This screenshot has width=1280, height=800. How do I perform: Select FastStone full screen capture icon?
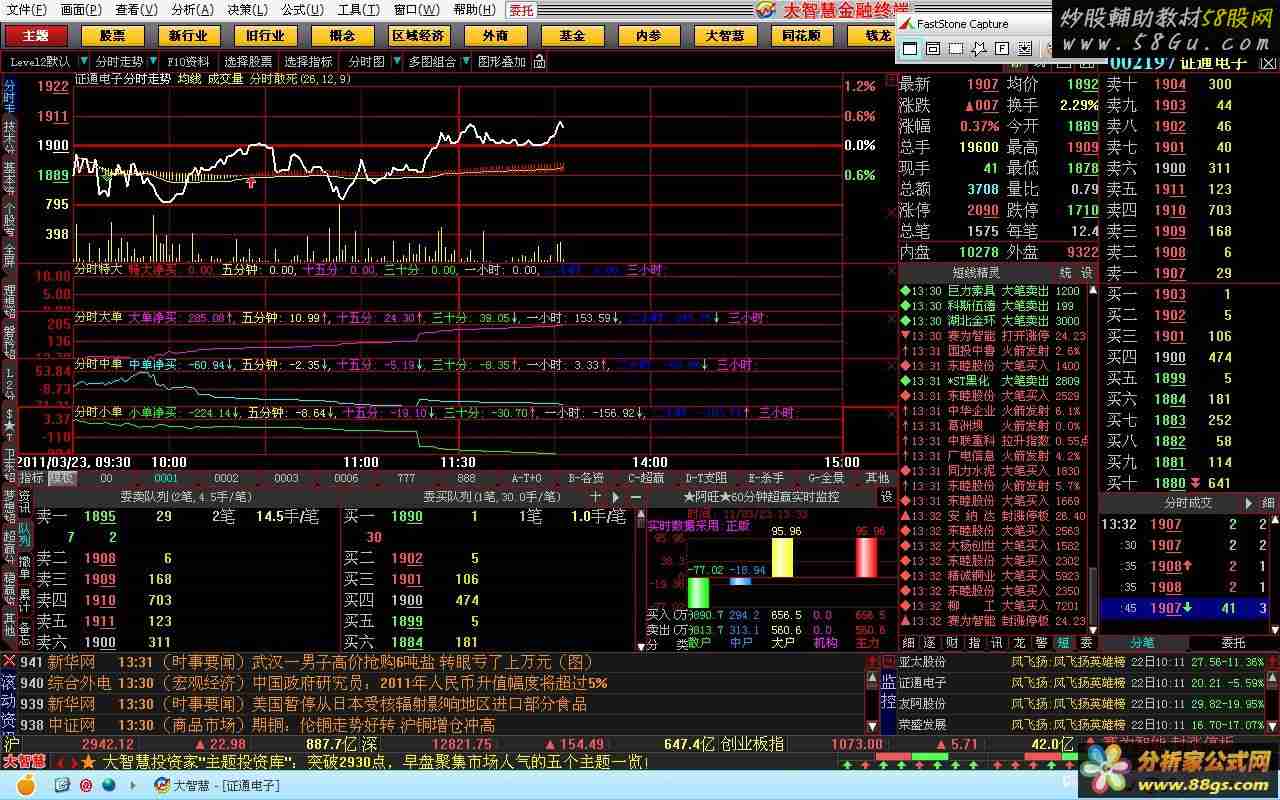point(1002,48)
